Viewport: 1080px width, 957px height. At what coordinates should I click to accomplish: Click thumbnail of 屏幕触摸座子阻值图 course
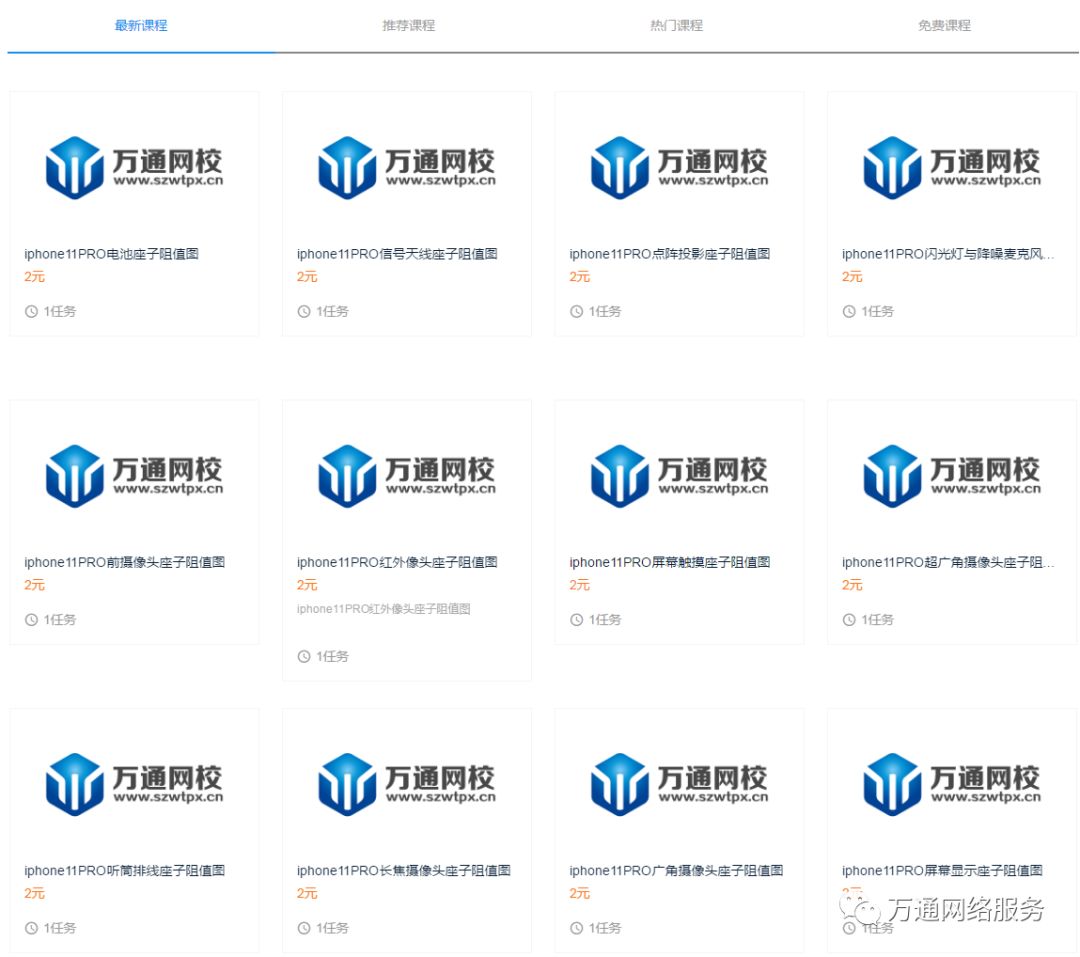(680, 476)
